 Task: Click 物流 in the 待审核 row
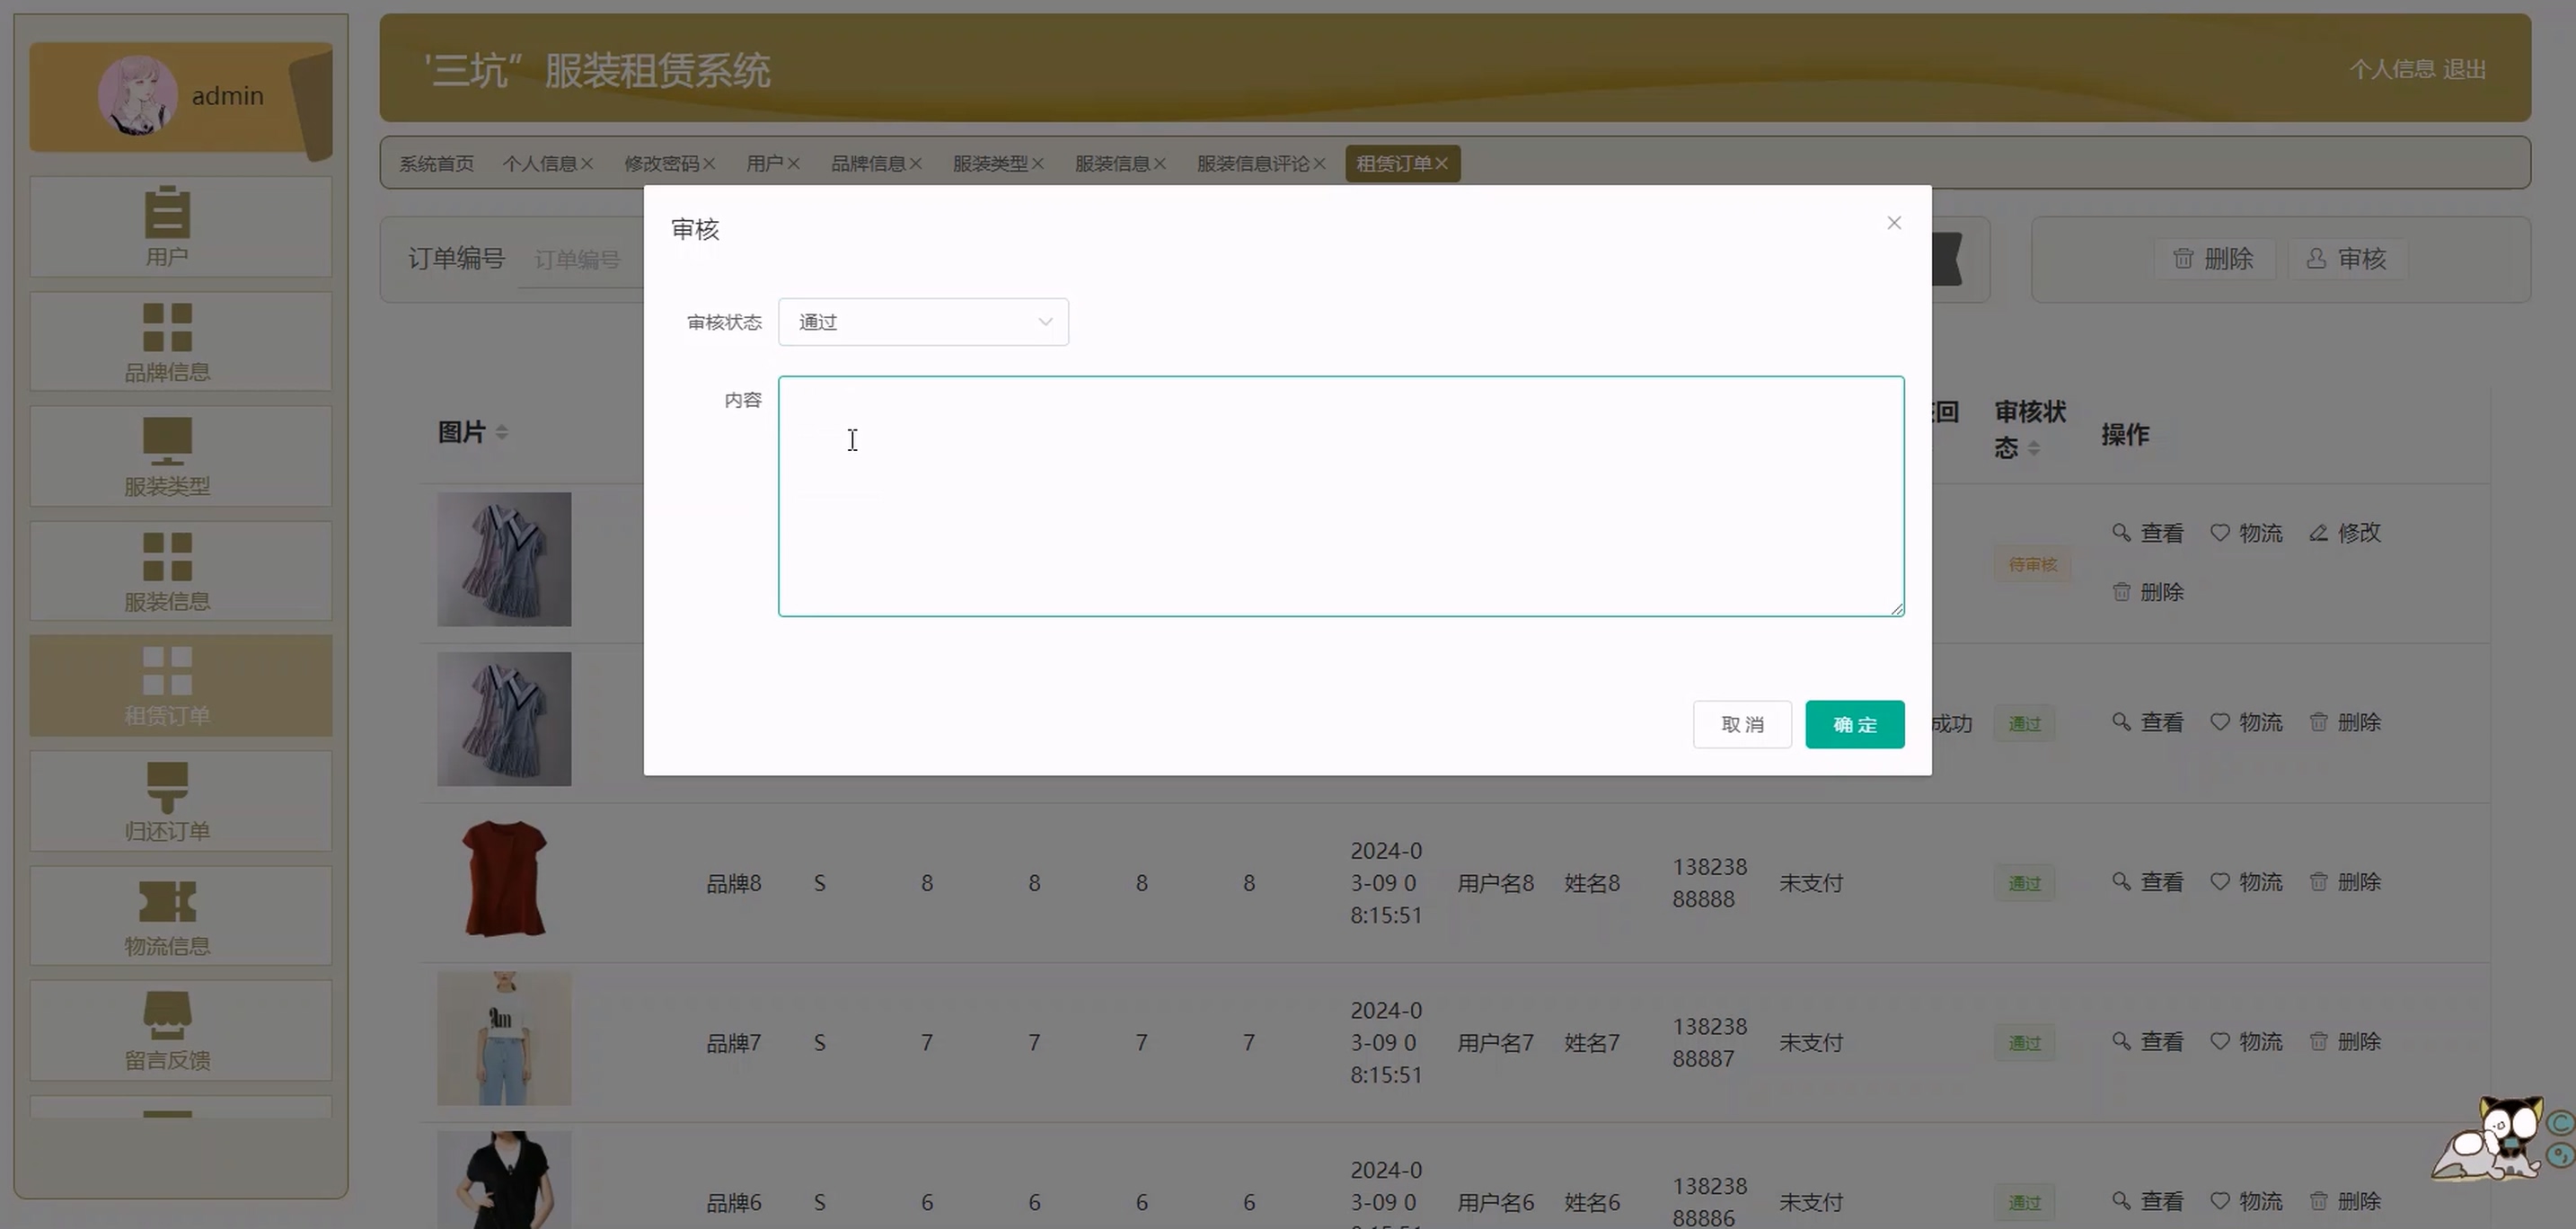click(x=2246, y=533)
